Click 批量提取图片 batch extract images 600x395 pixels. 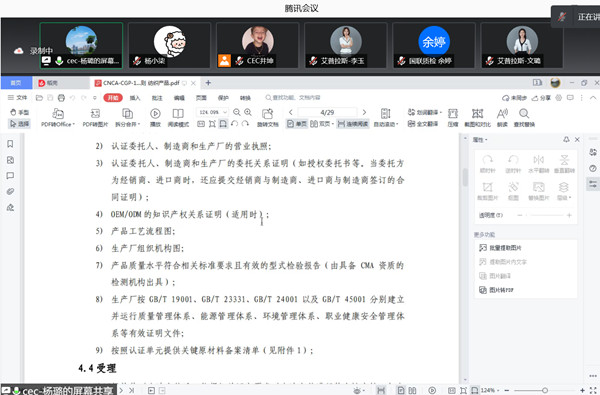click(x=501, y=248)
